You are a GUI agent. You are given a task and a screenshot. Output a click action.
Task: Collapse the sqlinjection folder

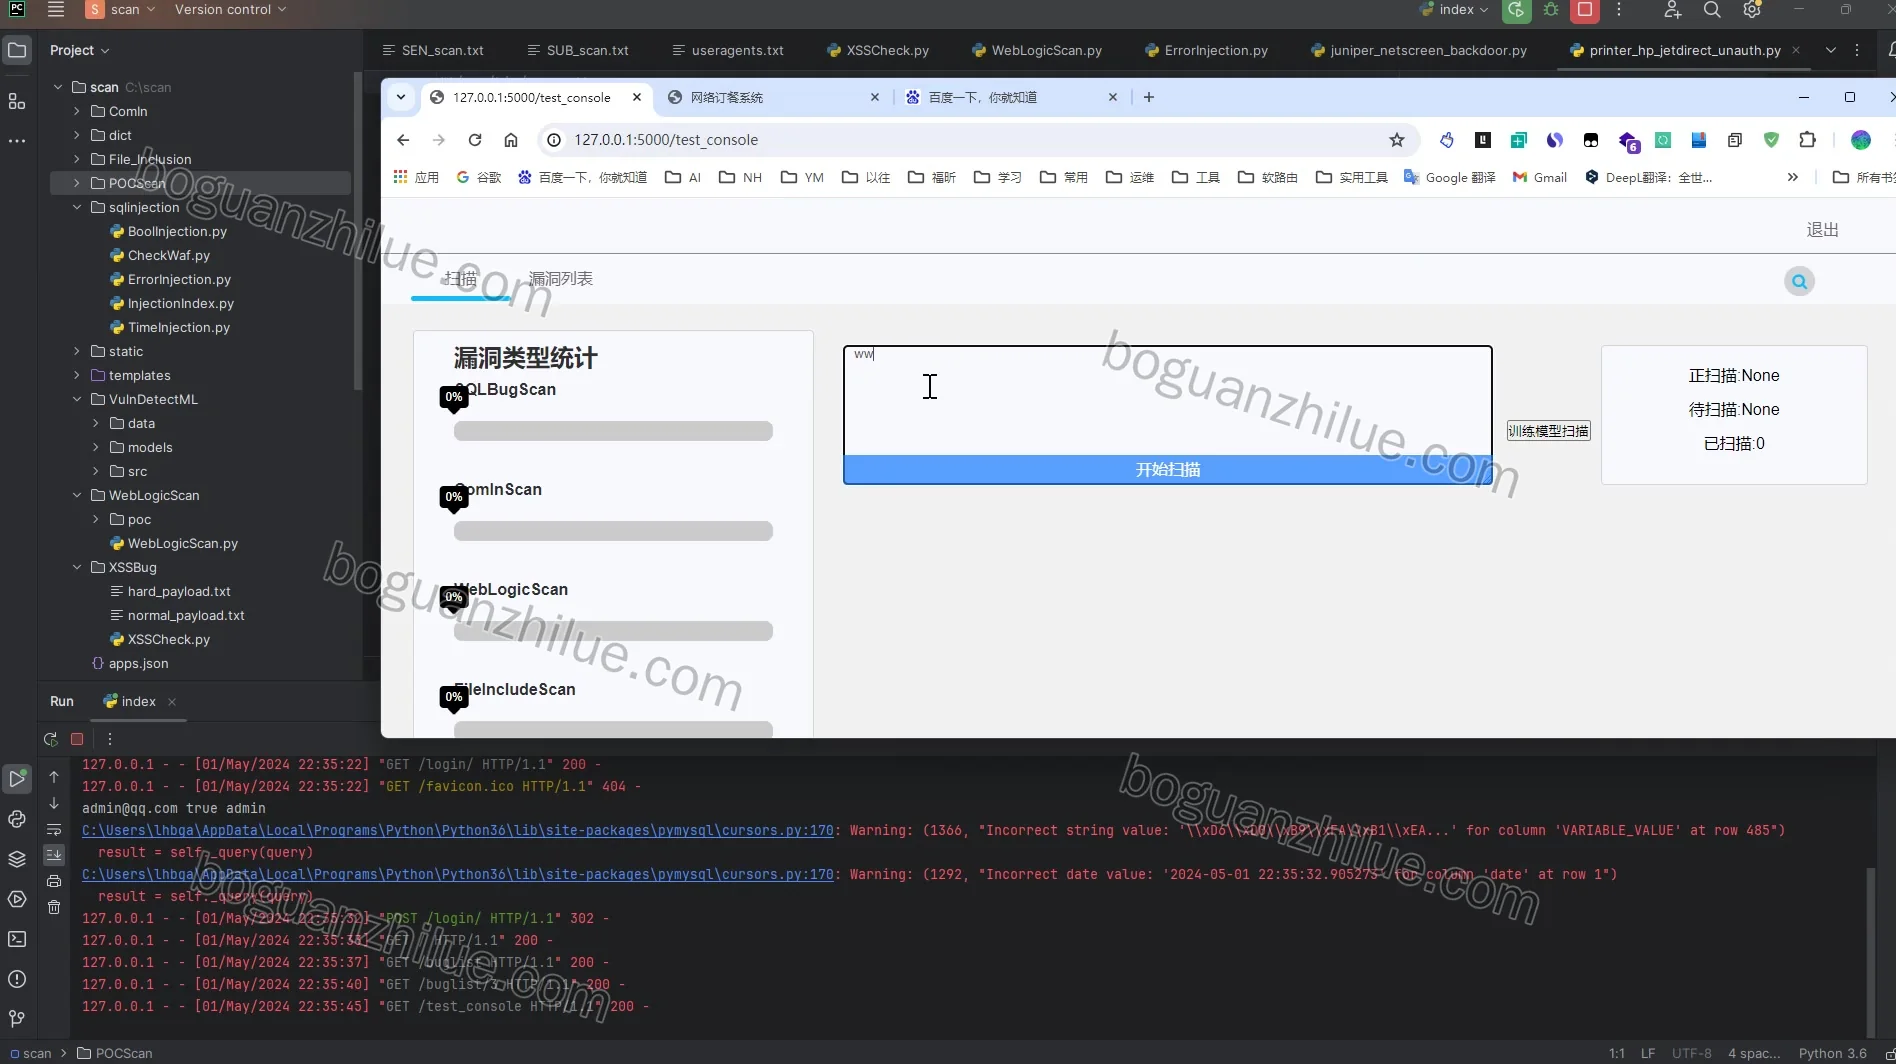[77, 207]
